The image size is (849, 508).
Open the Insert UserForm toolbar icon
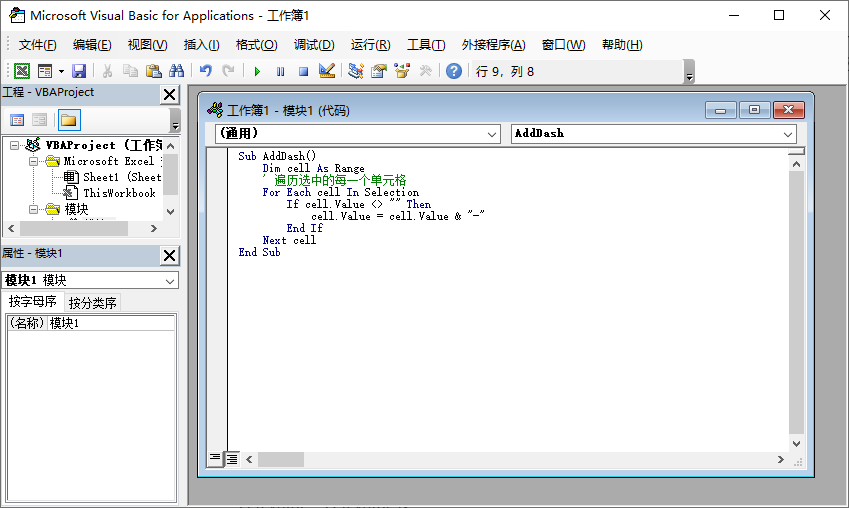click(45, 71)
